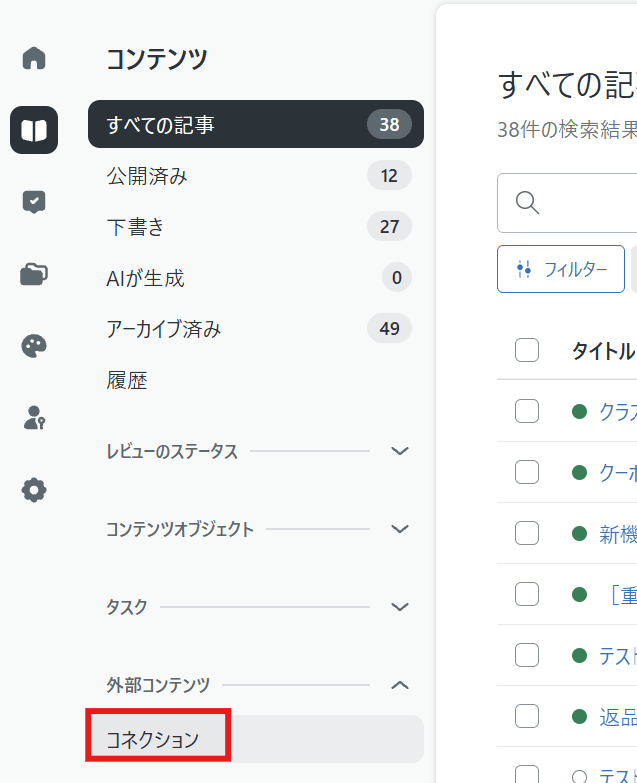Click the 49 archived count badge
Viewport: 637px width, 783px height.
[389, 329]
